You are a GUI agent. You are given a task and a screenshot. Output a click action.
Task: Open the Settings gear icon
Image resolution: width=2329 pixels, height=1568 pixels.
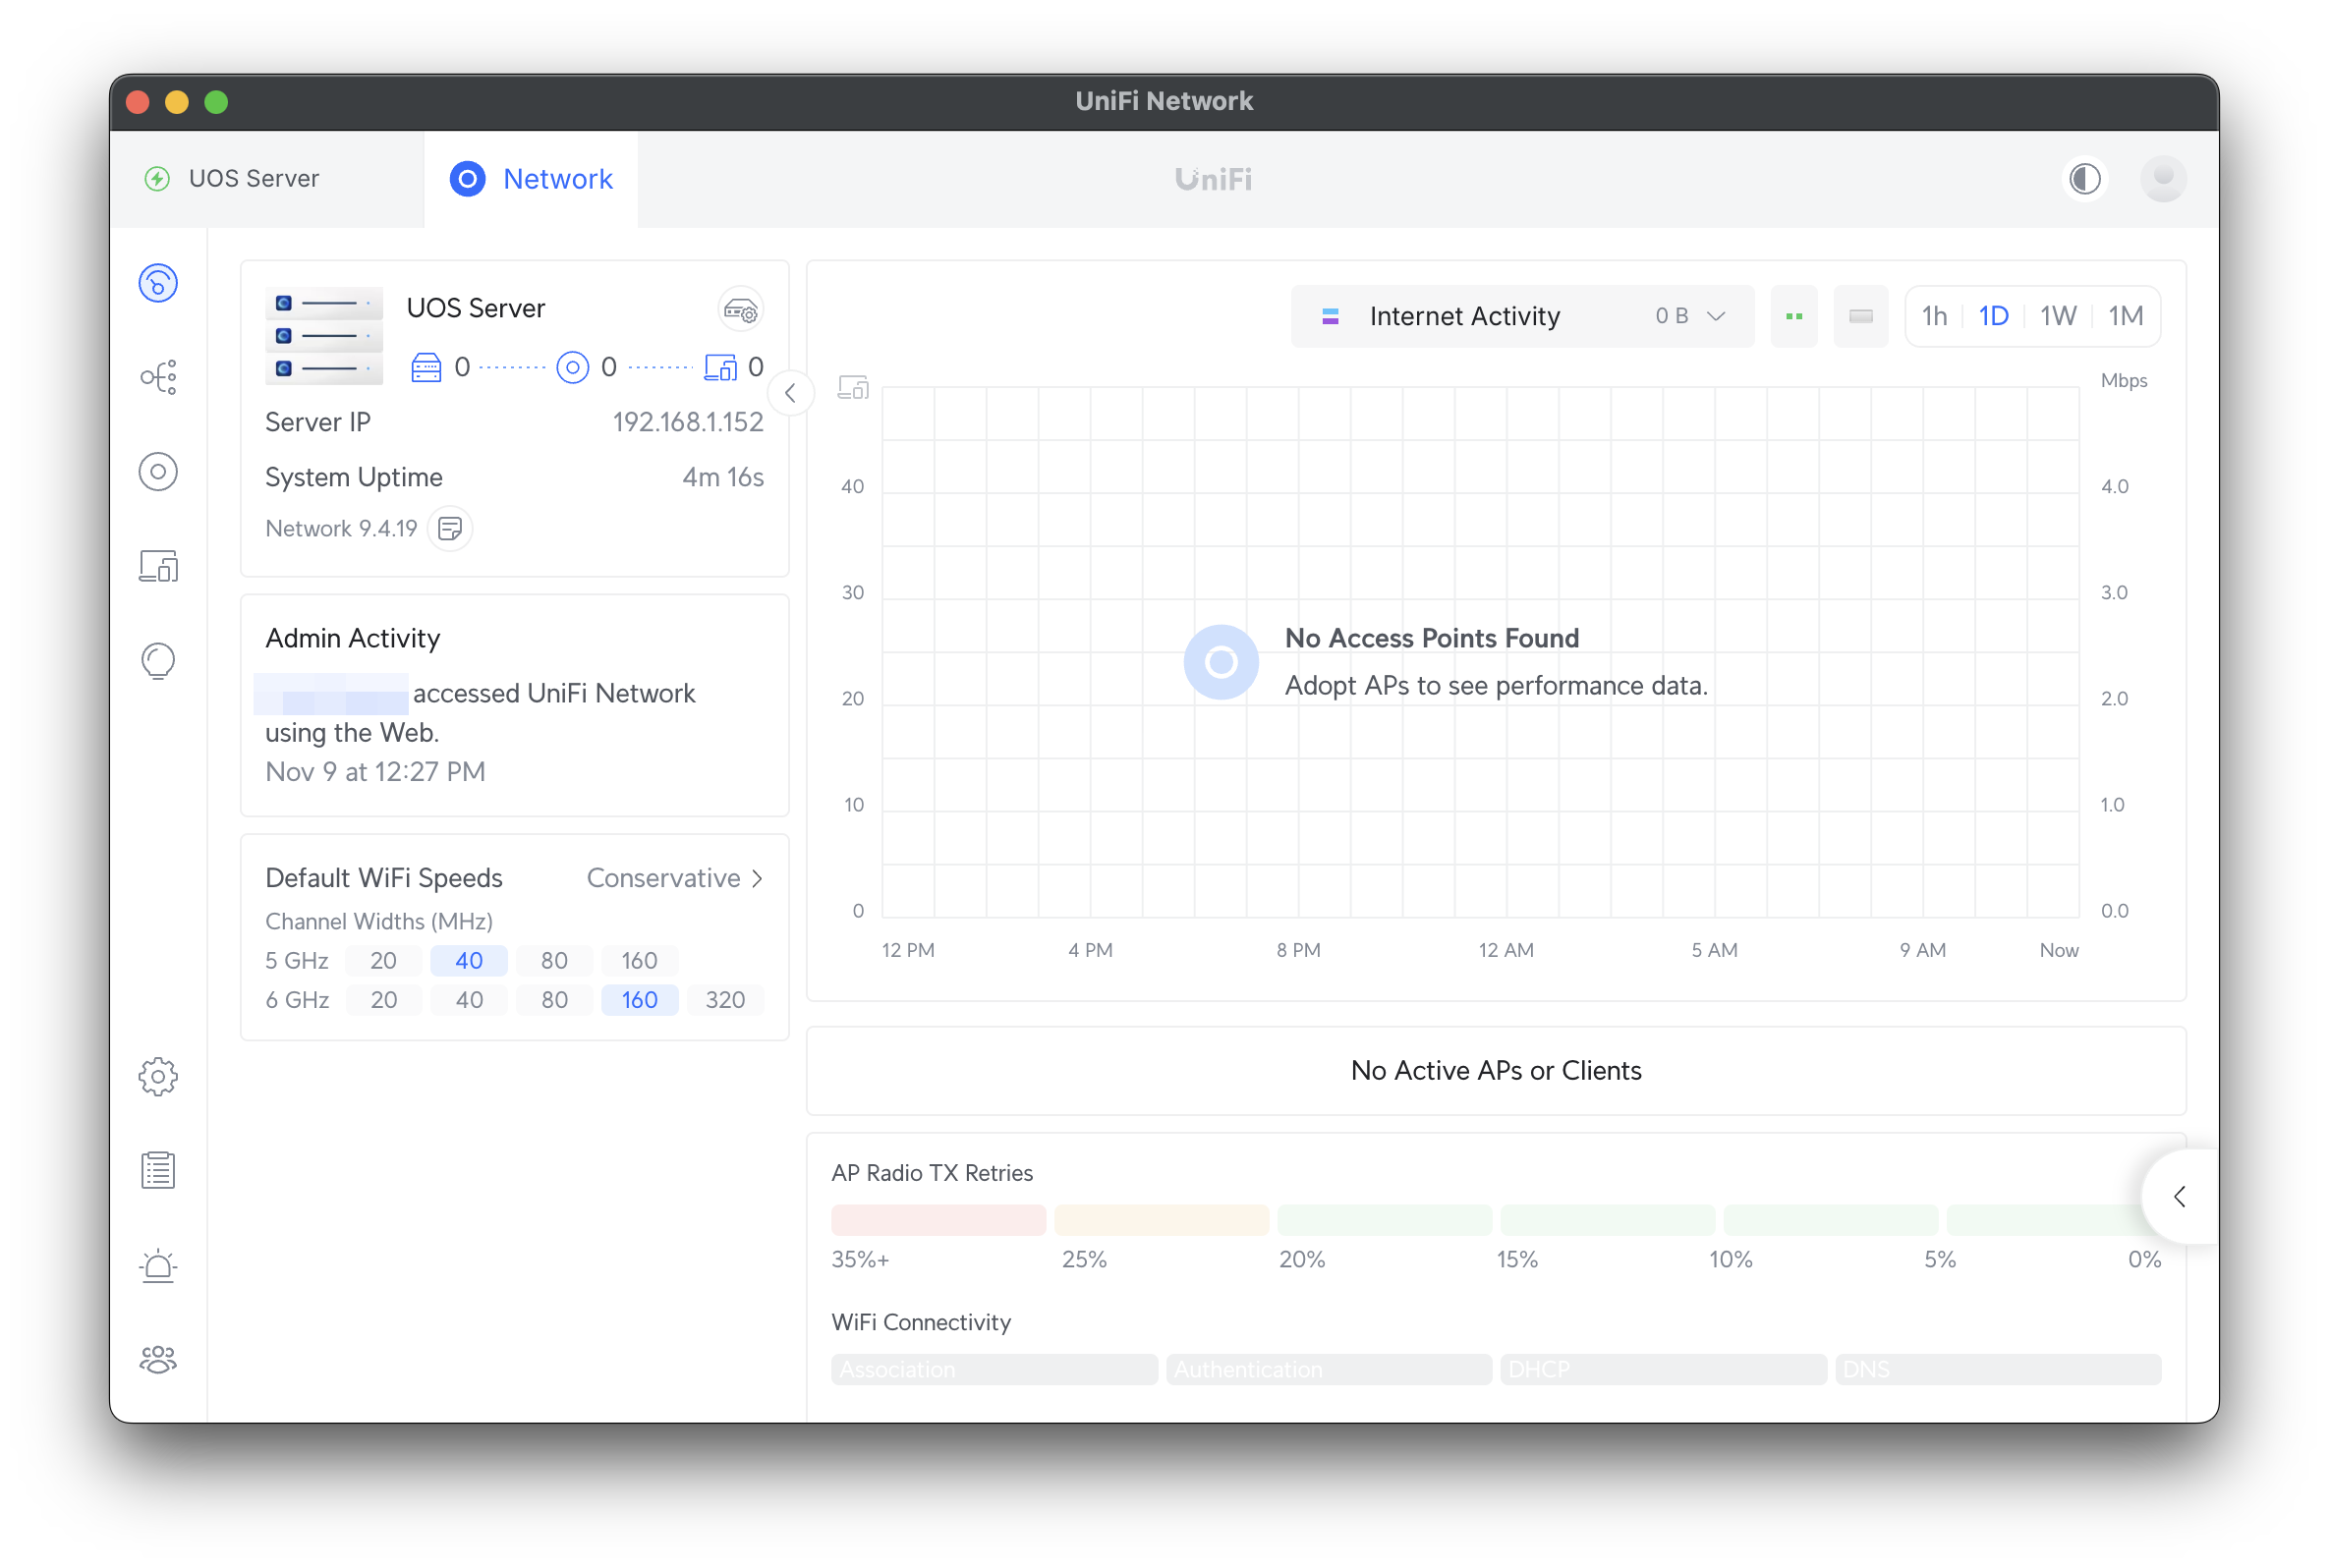[x=158, y=1076]
